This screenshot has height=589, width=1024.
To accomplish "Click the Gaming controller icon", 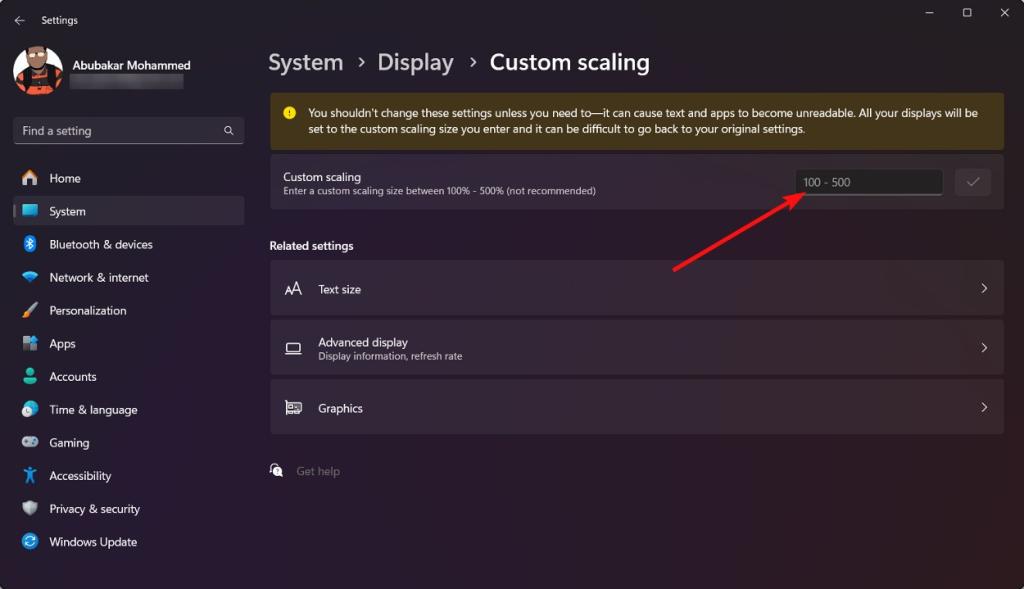I will (30, 442).
